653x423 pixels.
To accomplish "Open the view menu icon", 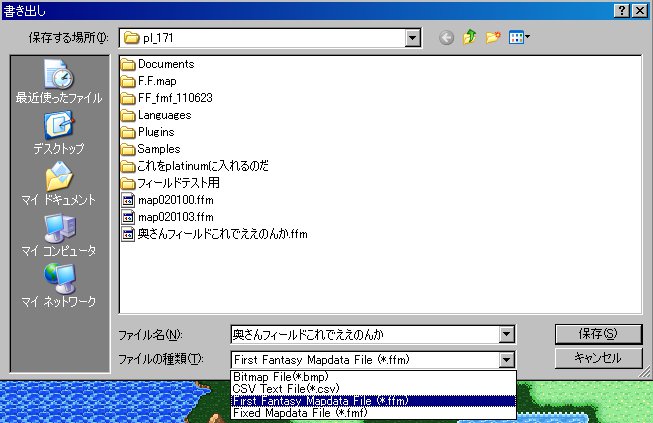I will coord(519,37).
